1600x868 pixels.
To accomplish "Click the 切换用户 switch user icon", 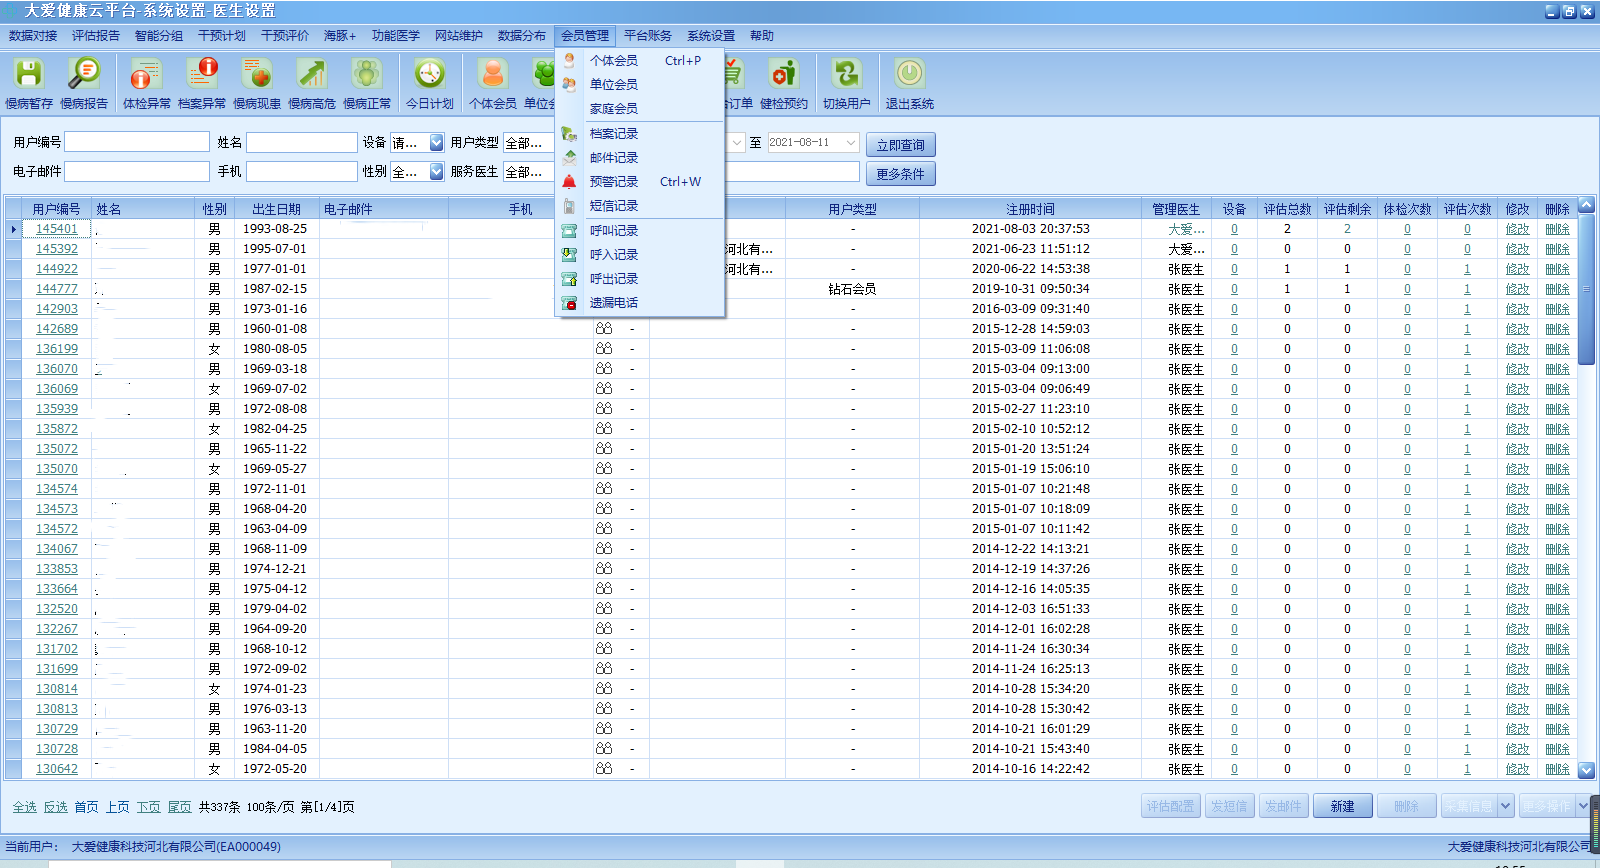I will click(846, 75).
